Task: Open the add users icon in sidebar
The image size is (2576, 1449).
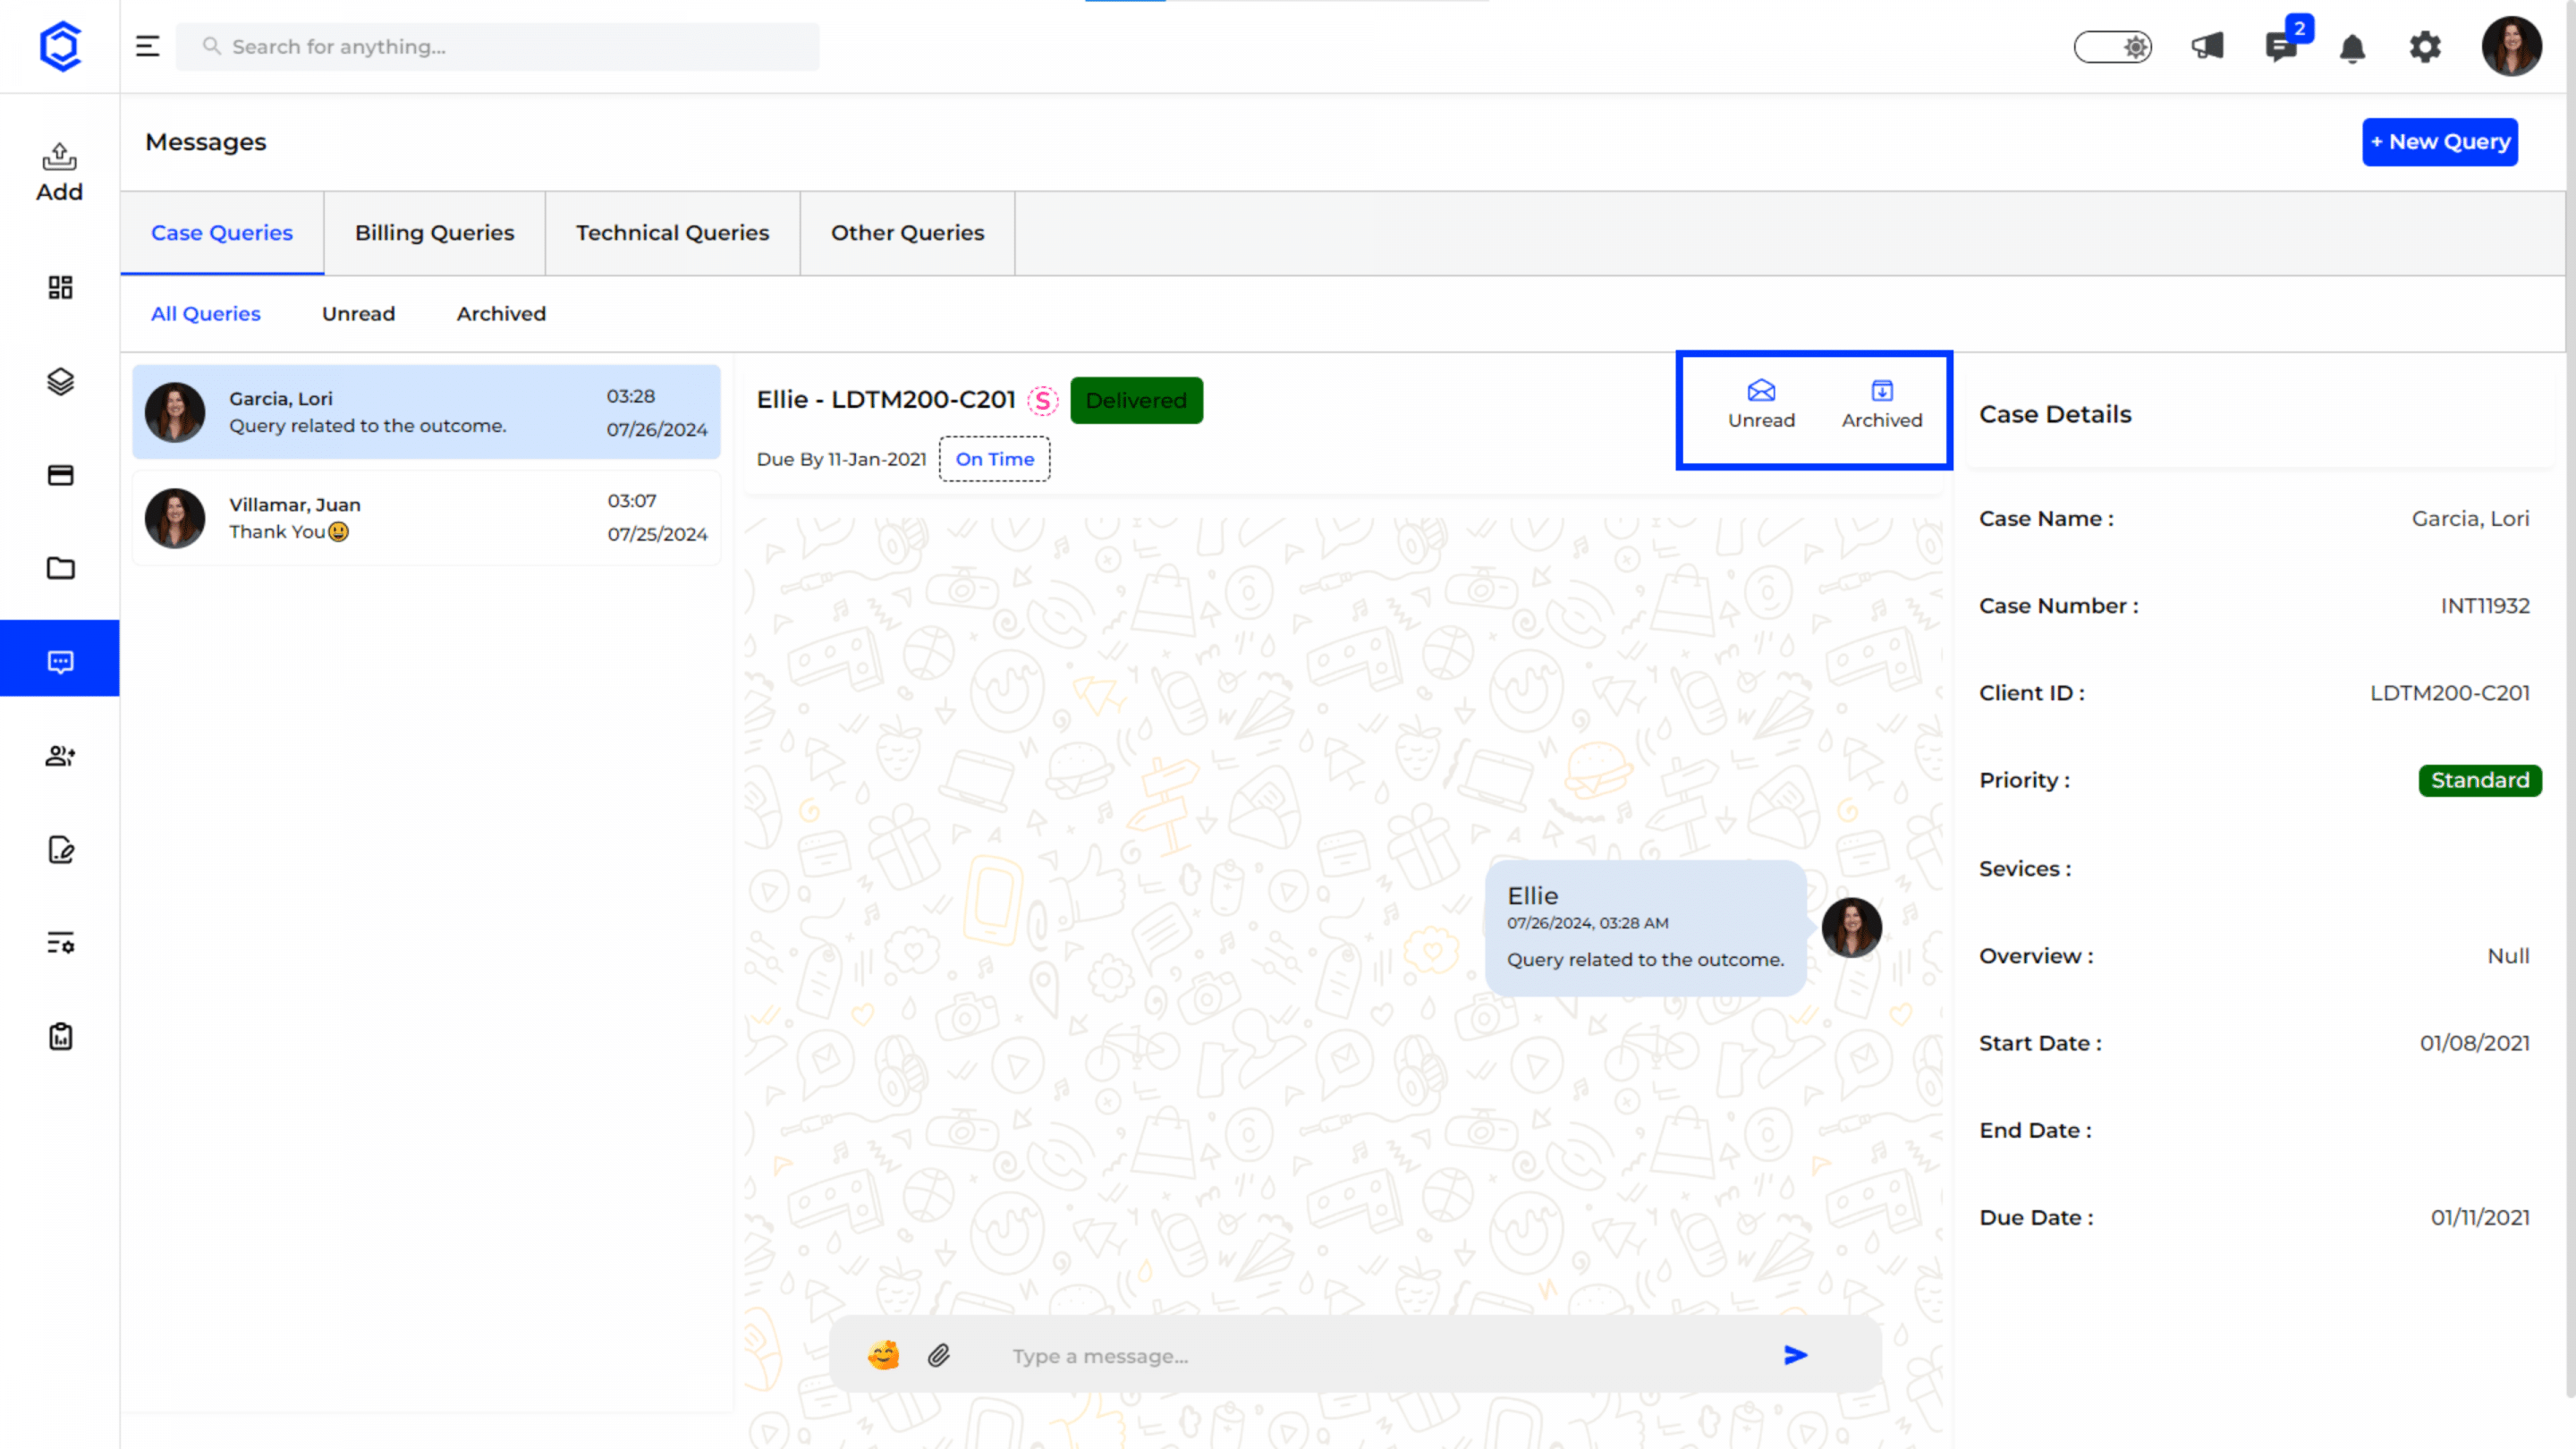Action: click(x=60, y=756)
